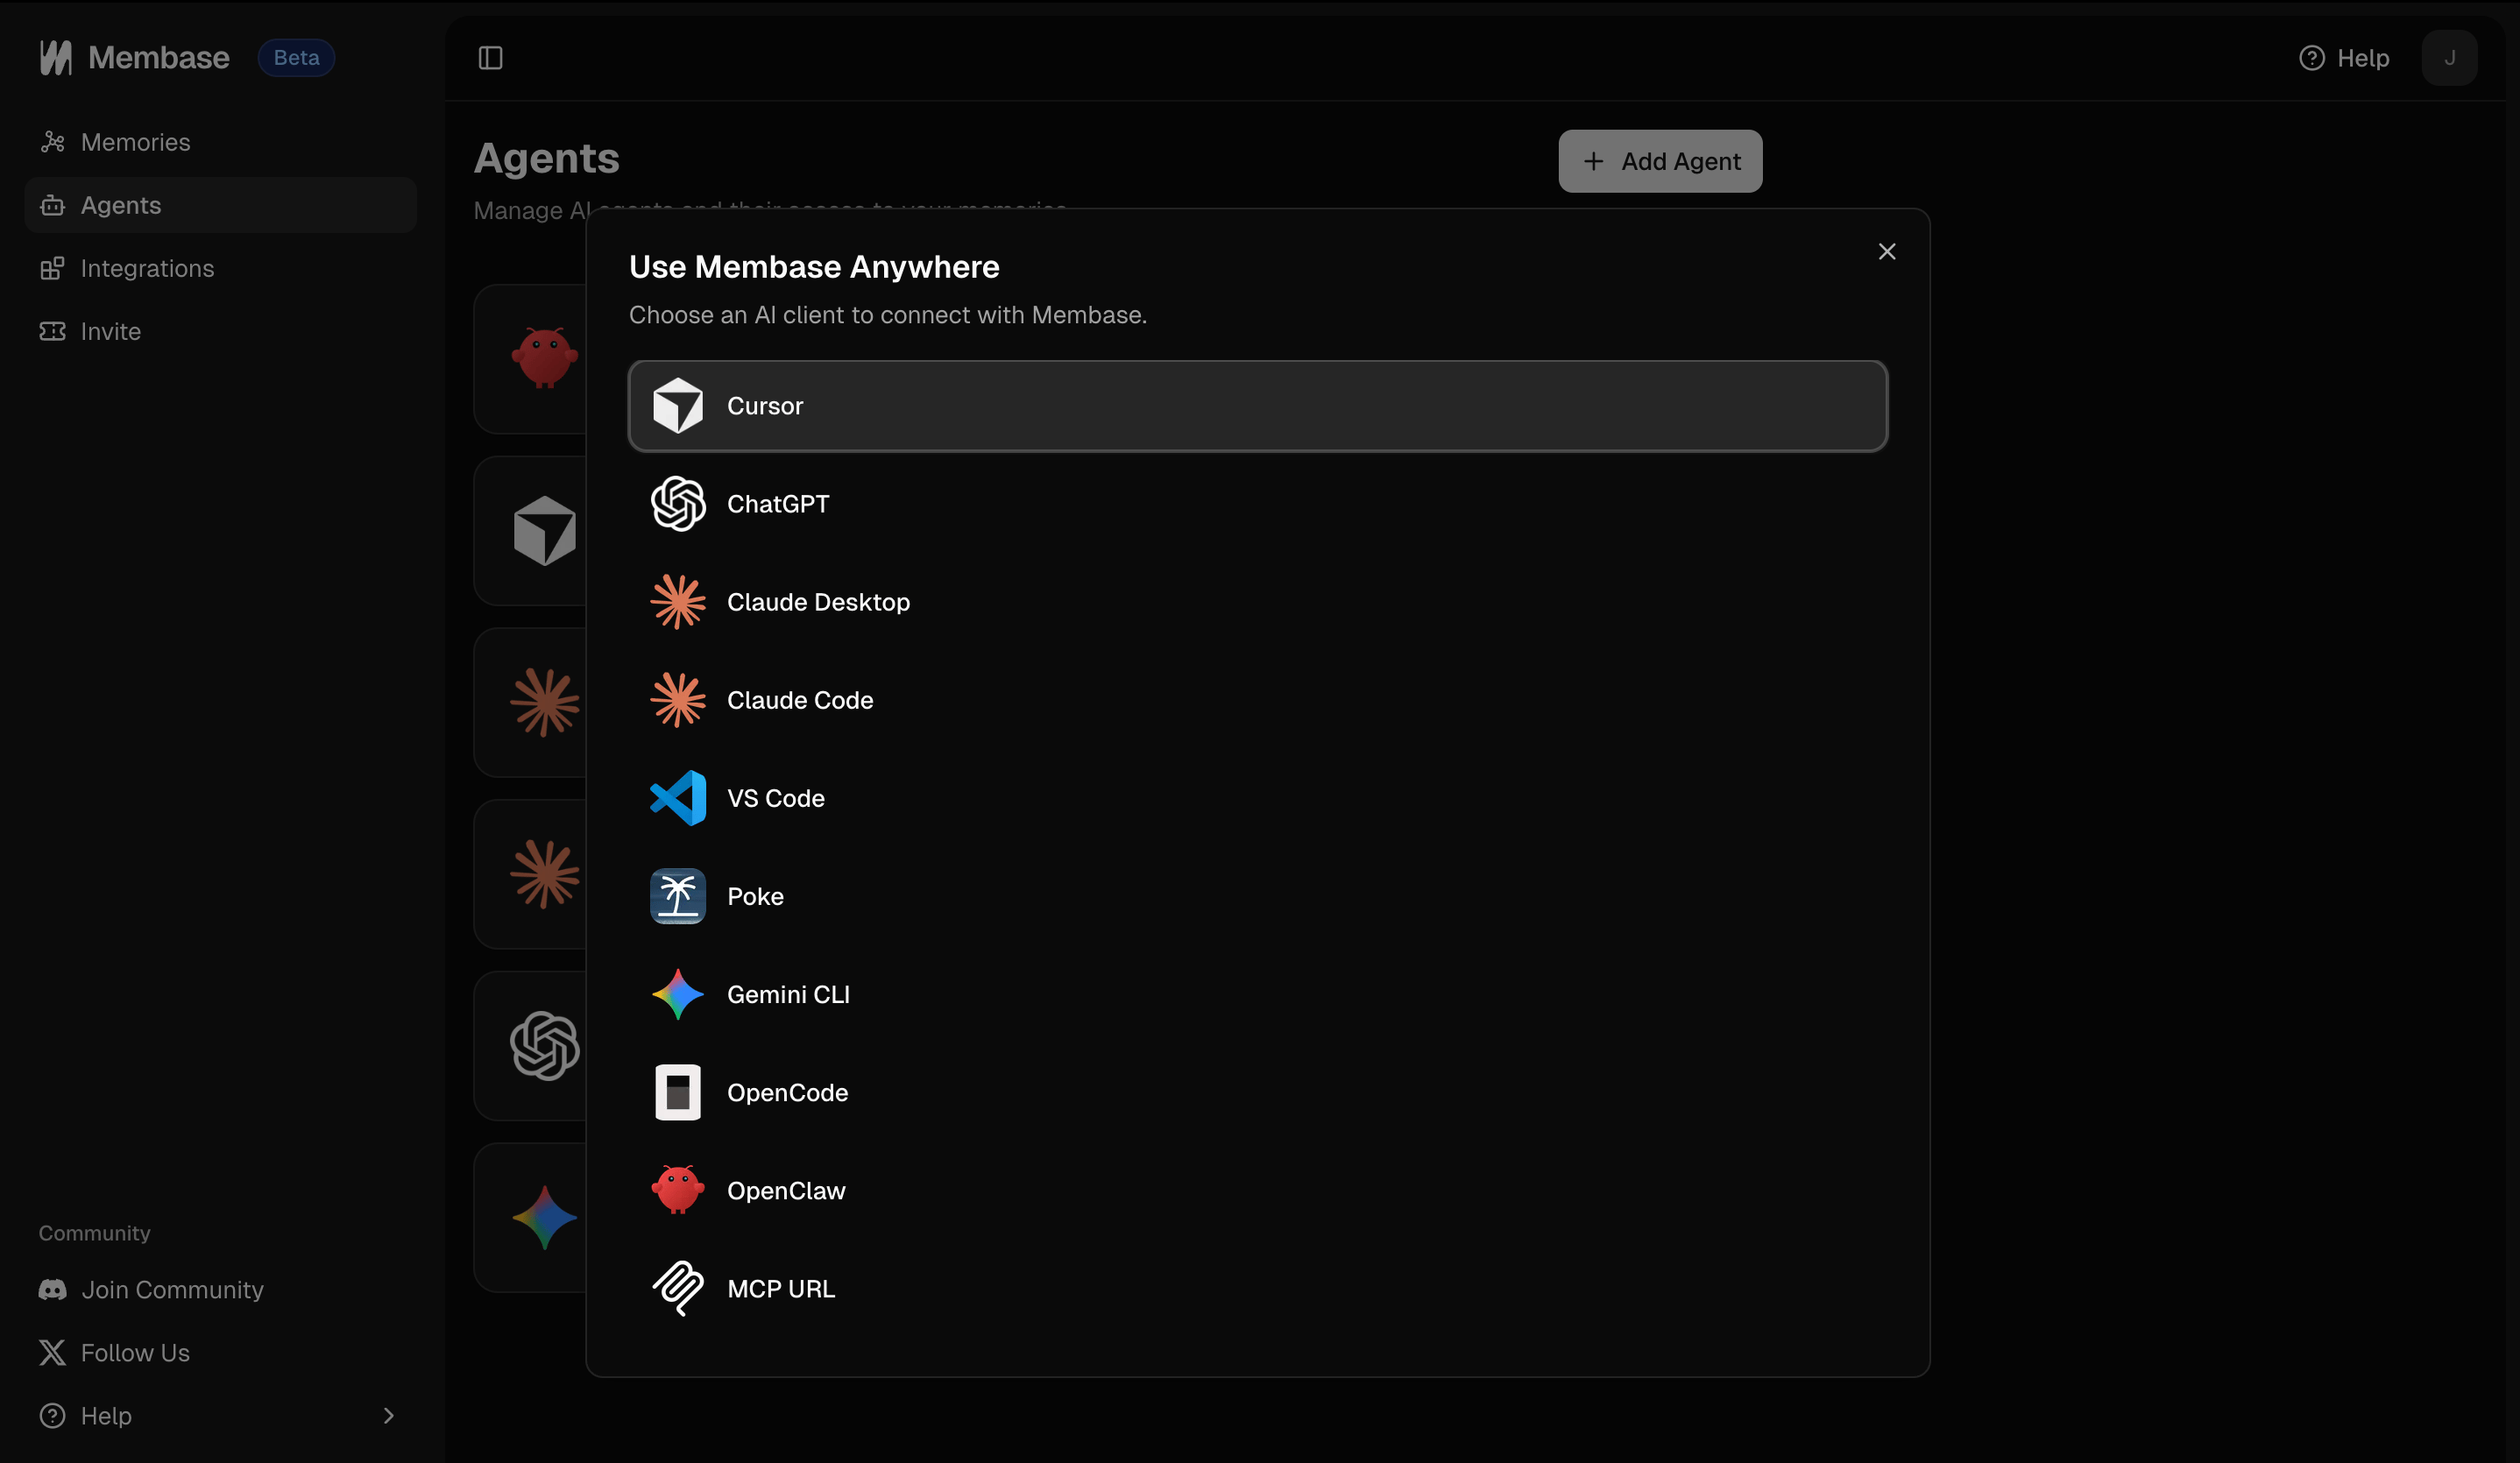Click the top bar Help question icon

click(2312, 58)
